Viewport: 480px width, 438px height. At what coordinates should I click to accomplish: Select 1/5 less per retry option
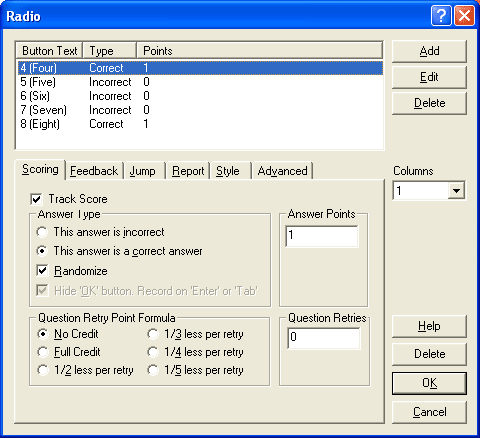(153, 370)
